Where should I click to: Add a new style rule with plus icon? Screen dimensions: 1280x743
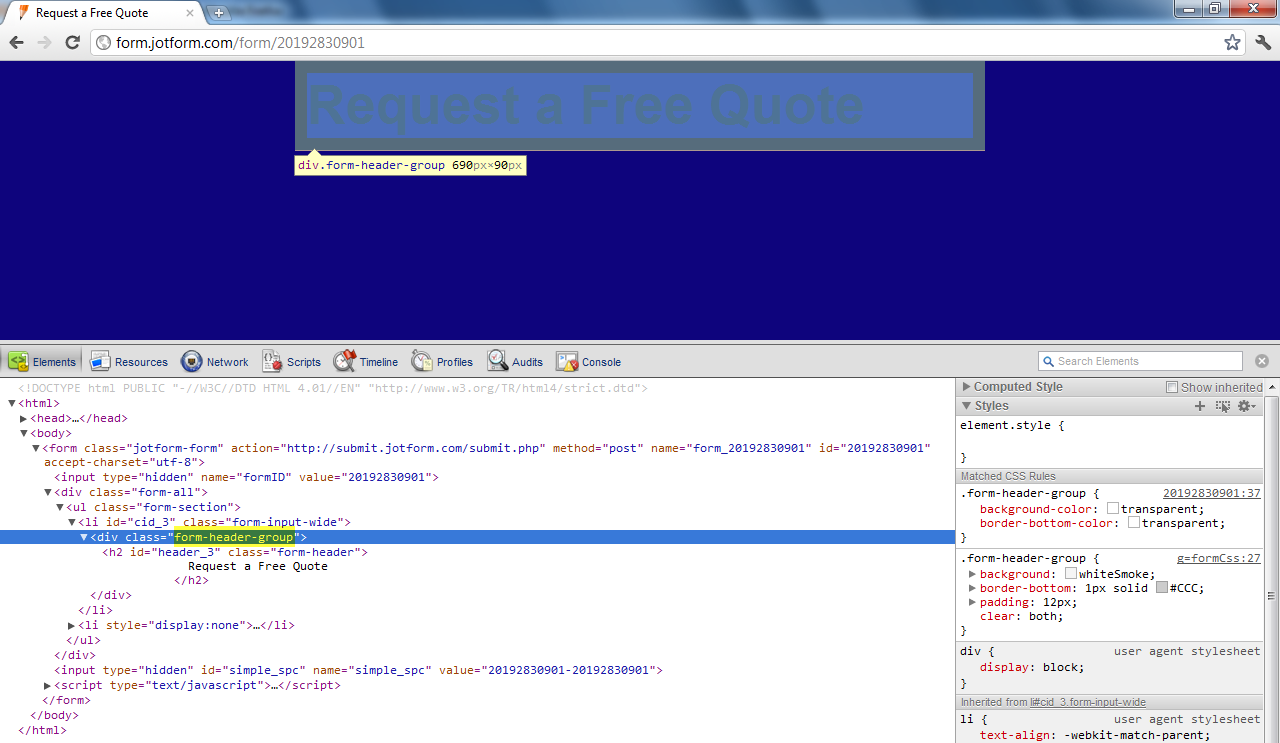pyautogui.click(x=1200, y=406)
